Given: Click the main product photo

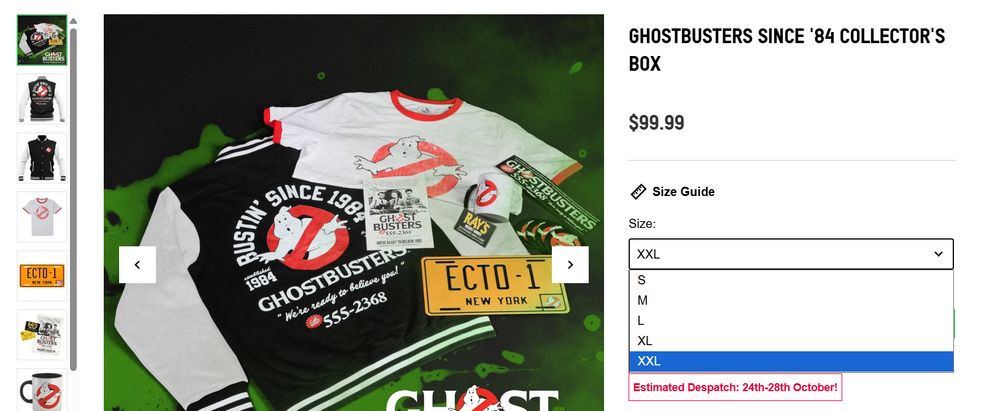Looking at the screenshot, I should (354, 213).
